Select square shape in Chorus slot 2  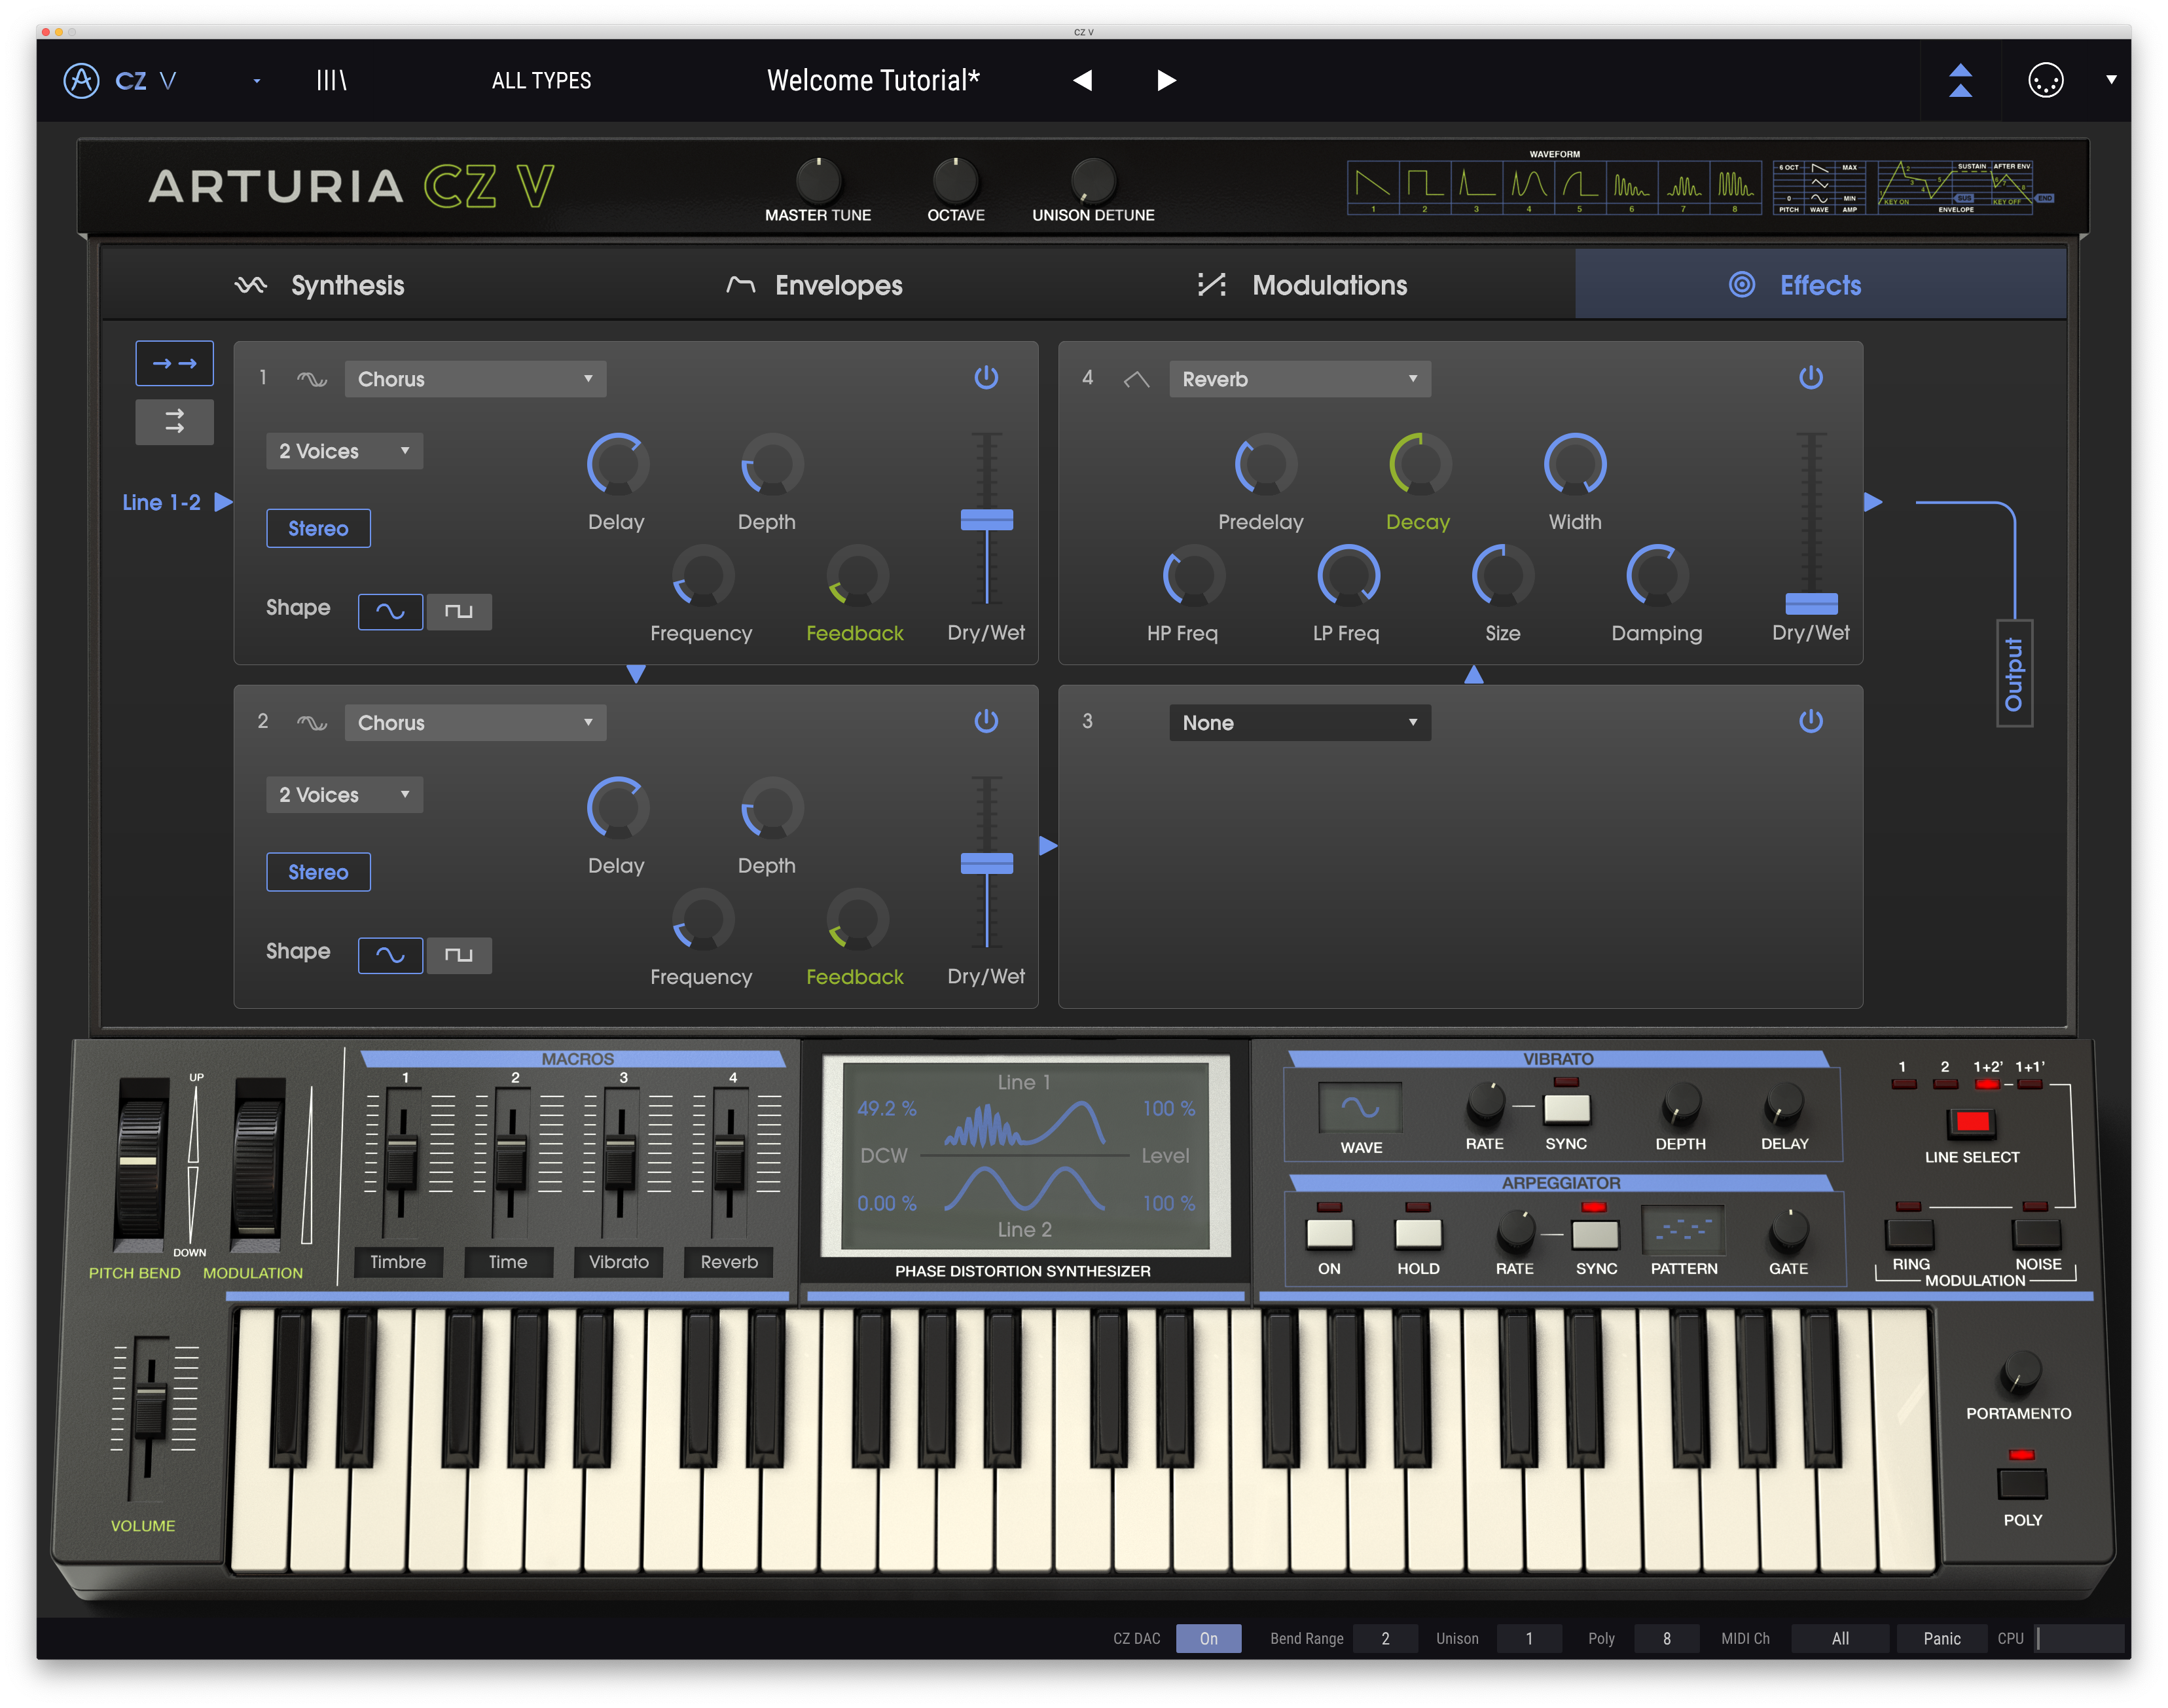point(459,955)
